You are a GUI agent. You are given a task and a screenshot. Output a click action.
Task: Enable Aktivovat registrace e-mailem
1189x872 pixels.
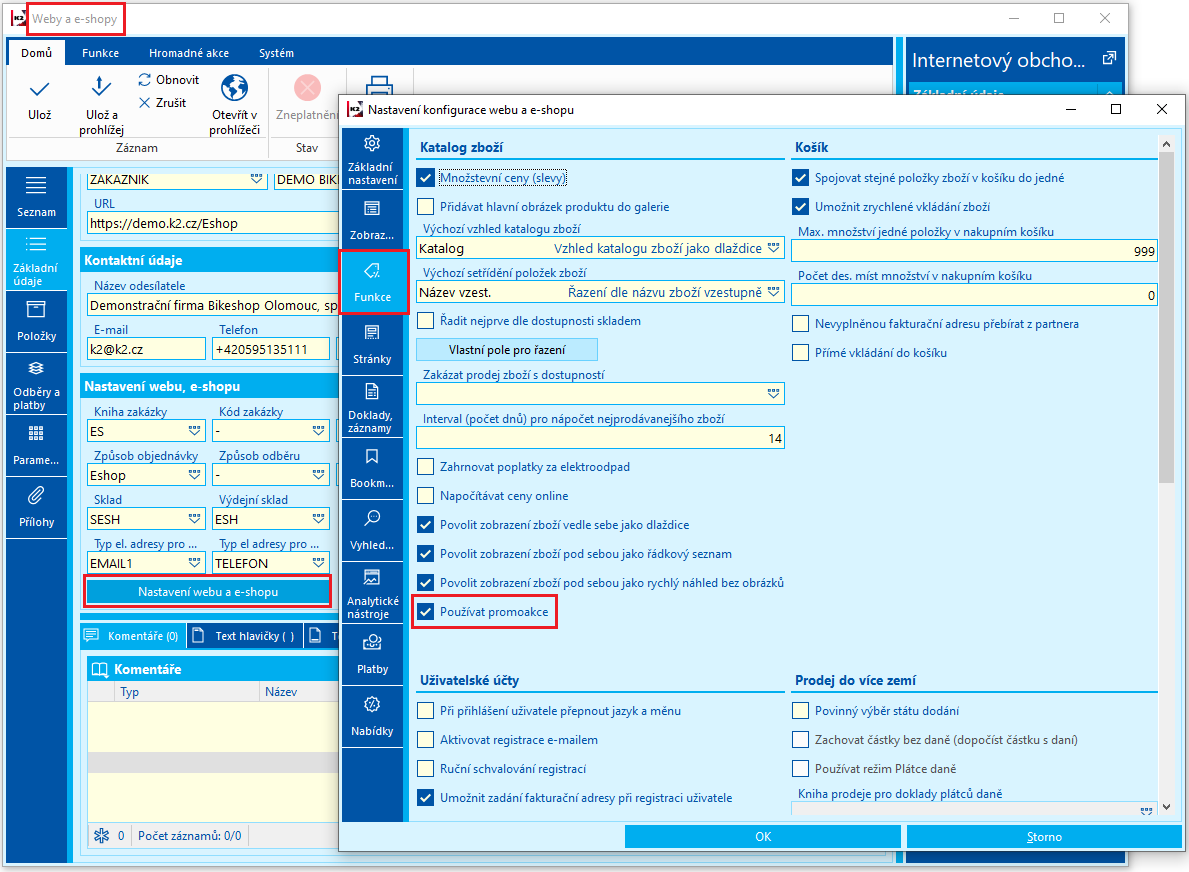[x=425, y=740]
